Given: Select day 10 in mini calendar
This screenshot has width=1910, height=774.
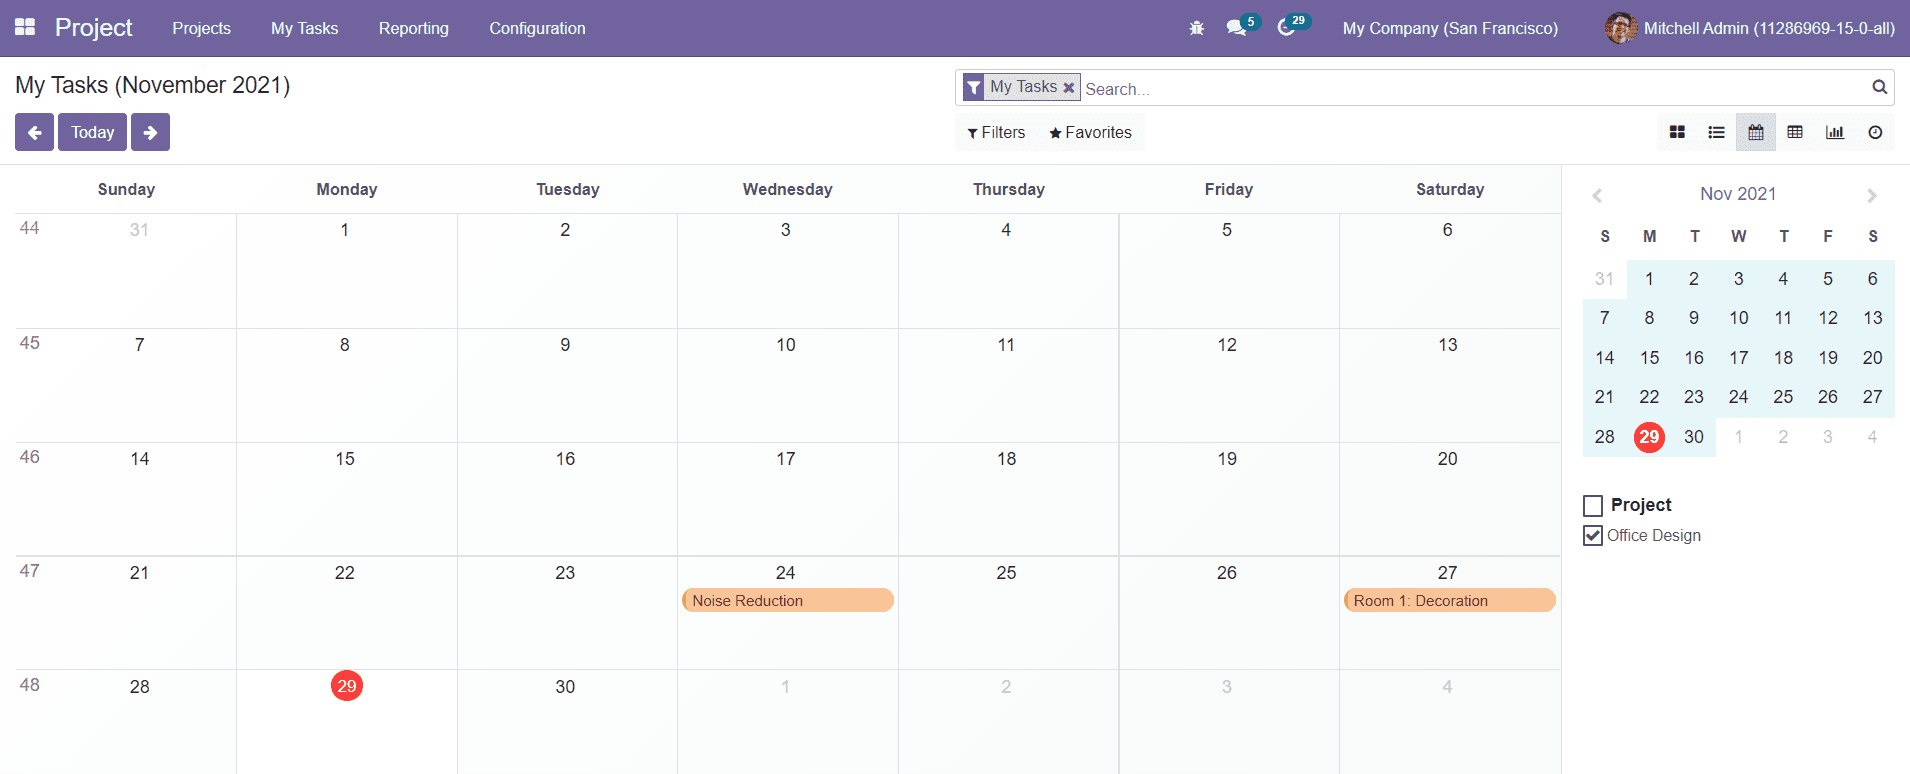Looking at the screenshot, I should [1738, 318].
